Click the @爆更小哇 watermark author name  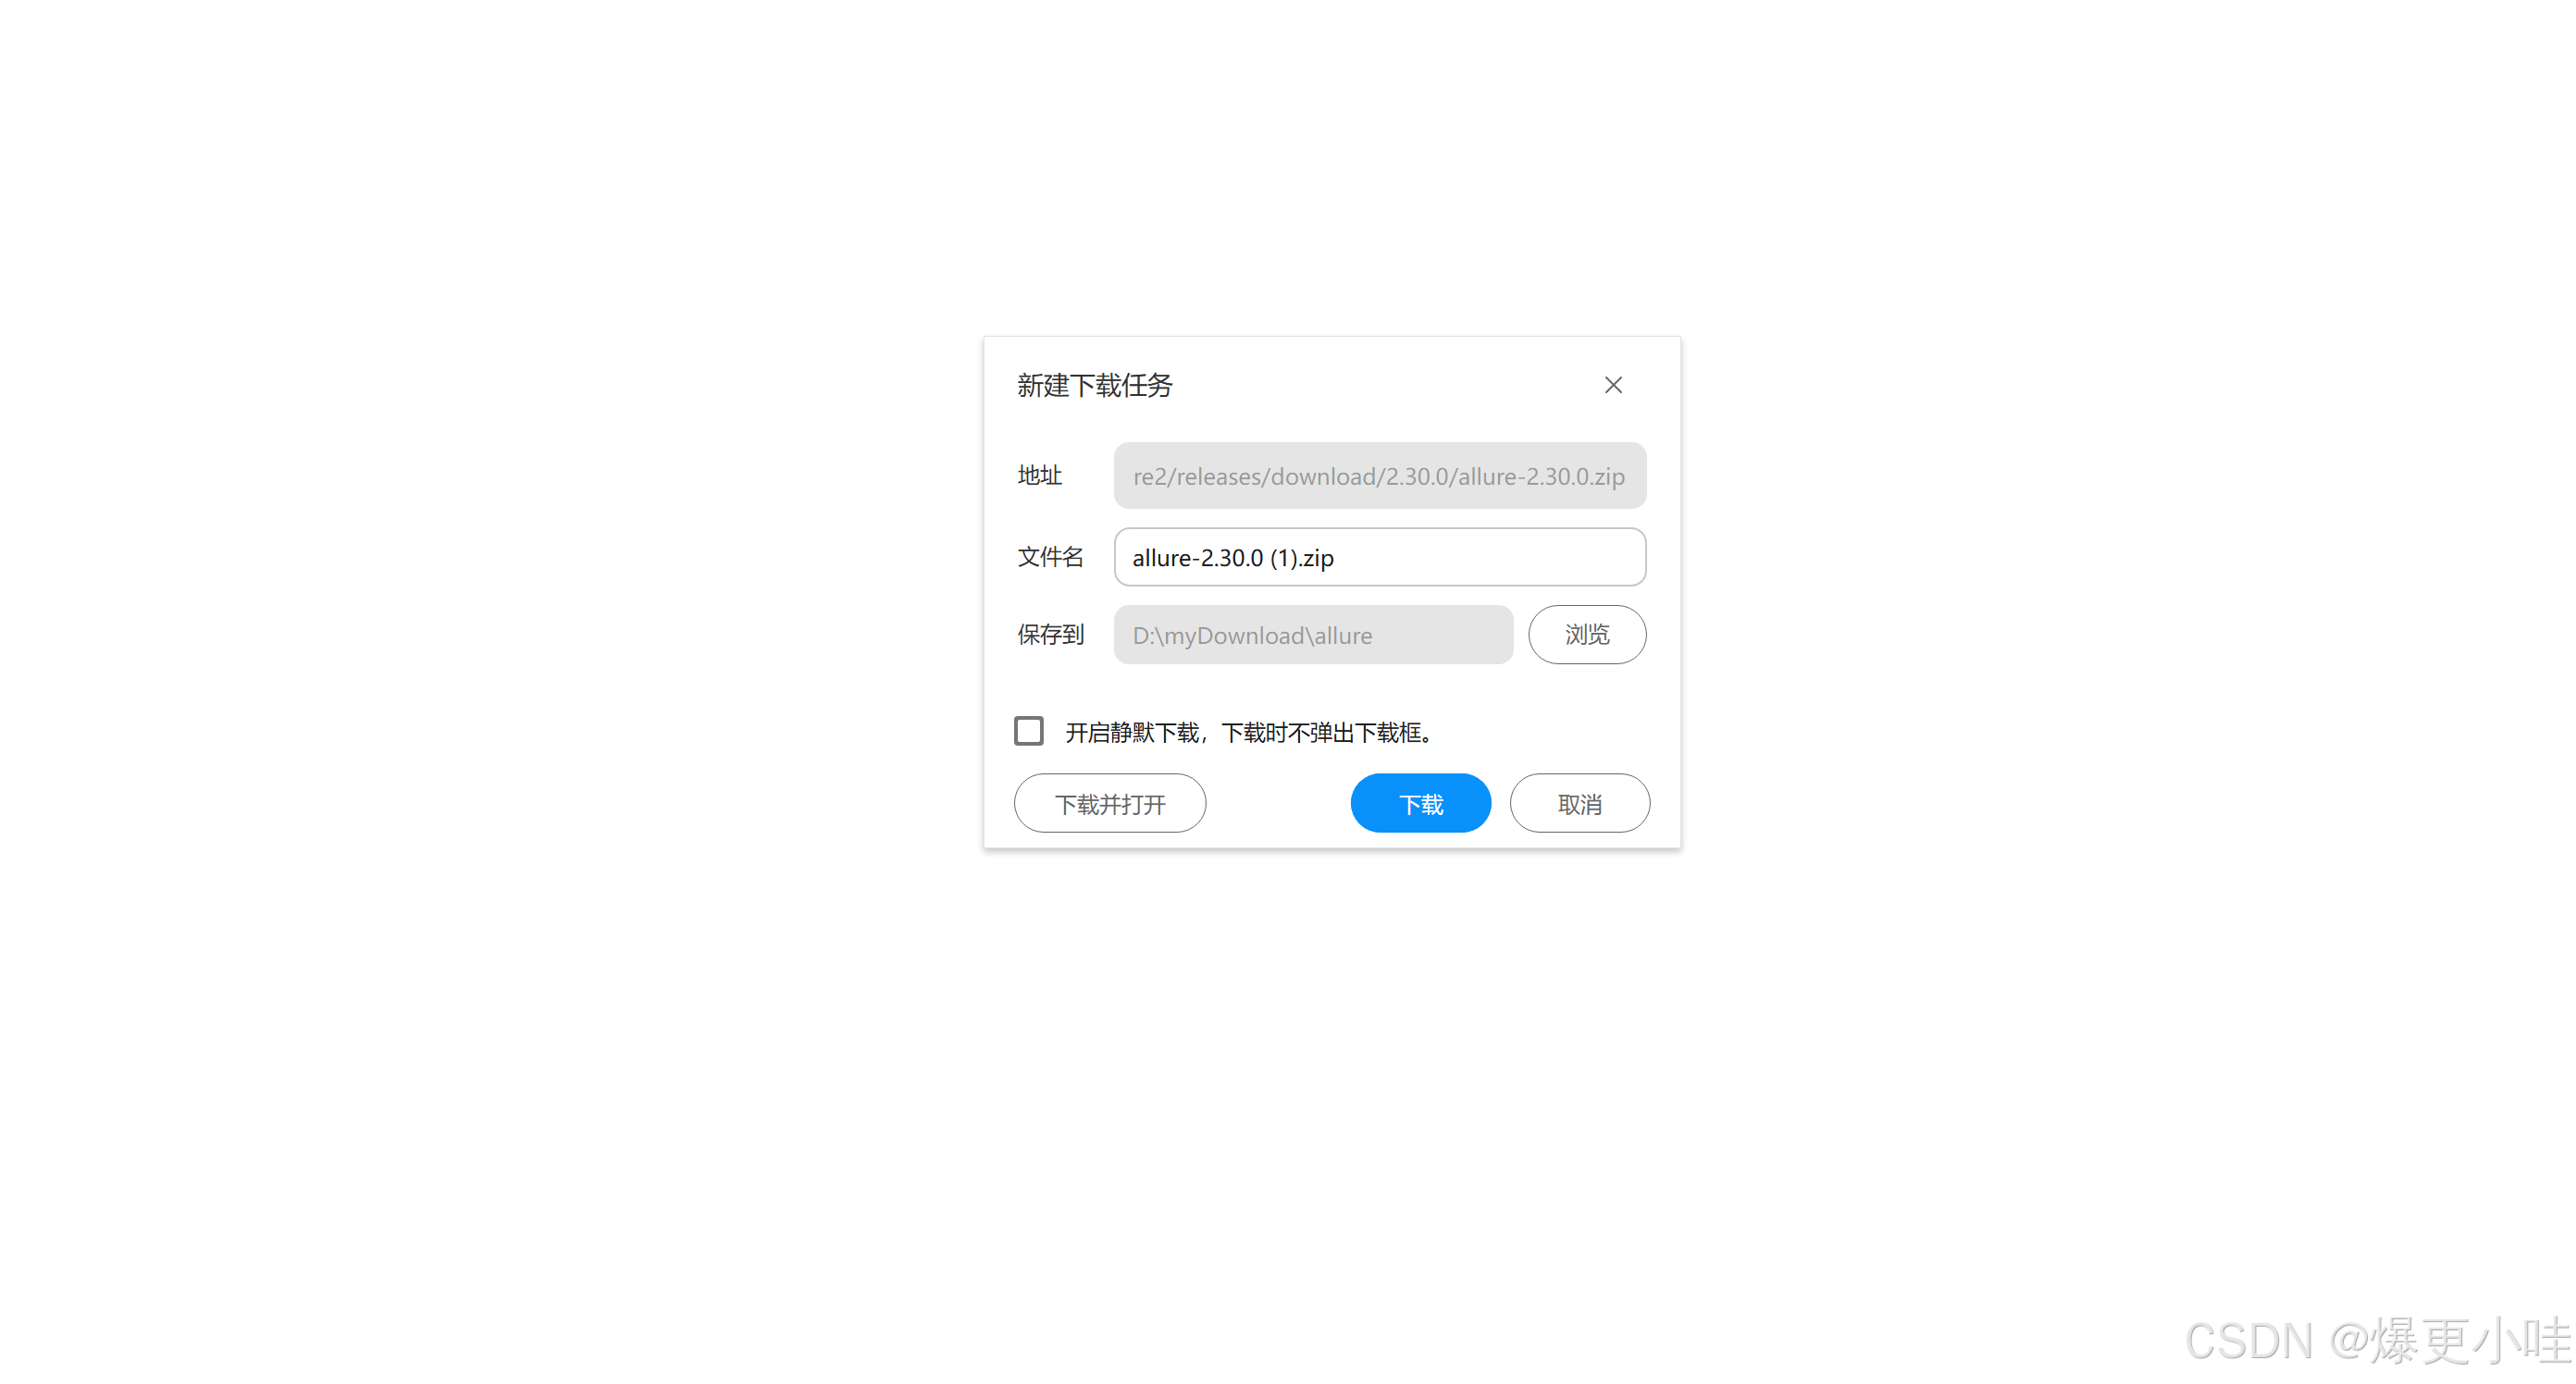2452,1341
